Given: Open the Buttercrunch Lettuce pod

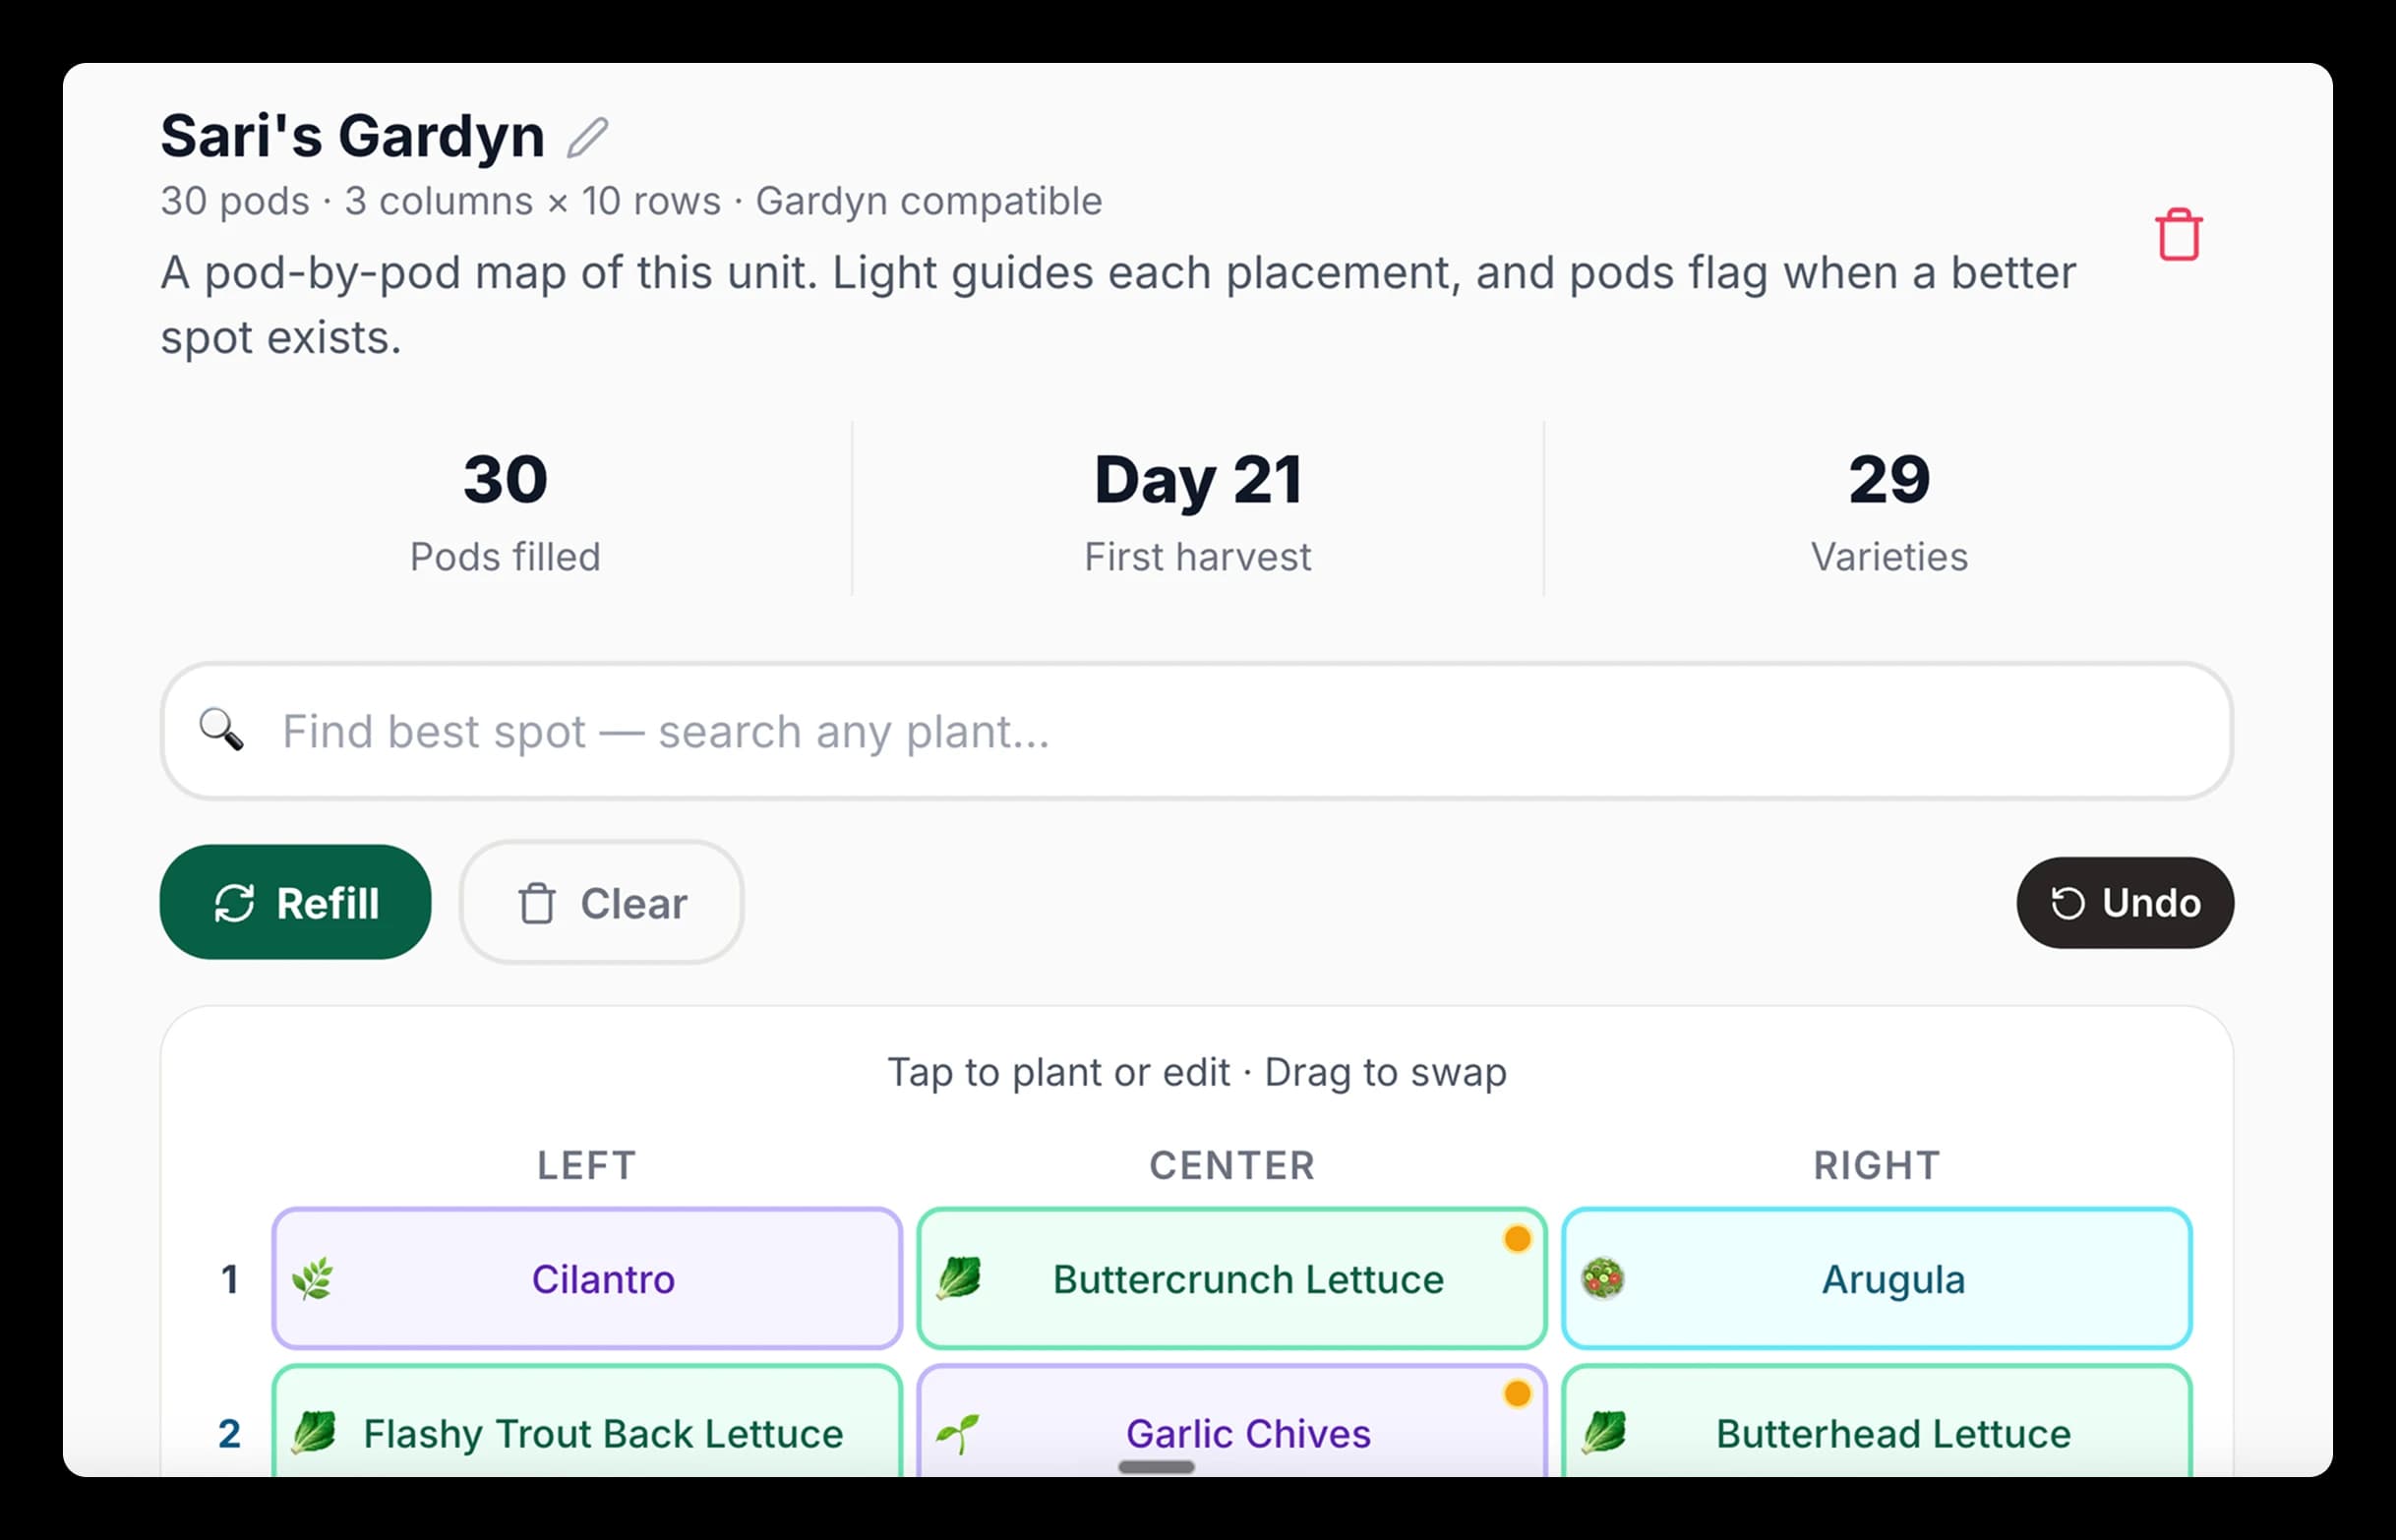Looking at the screenshot, I should pyautogui.click(x=1232, y=1279).
